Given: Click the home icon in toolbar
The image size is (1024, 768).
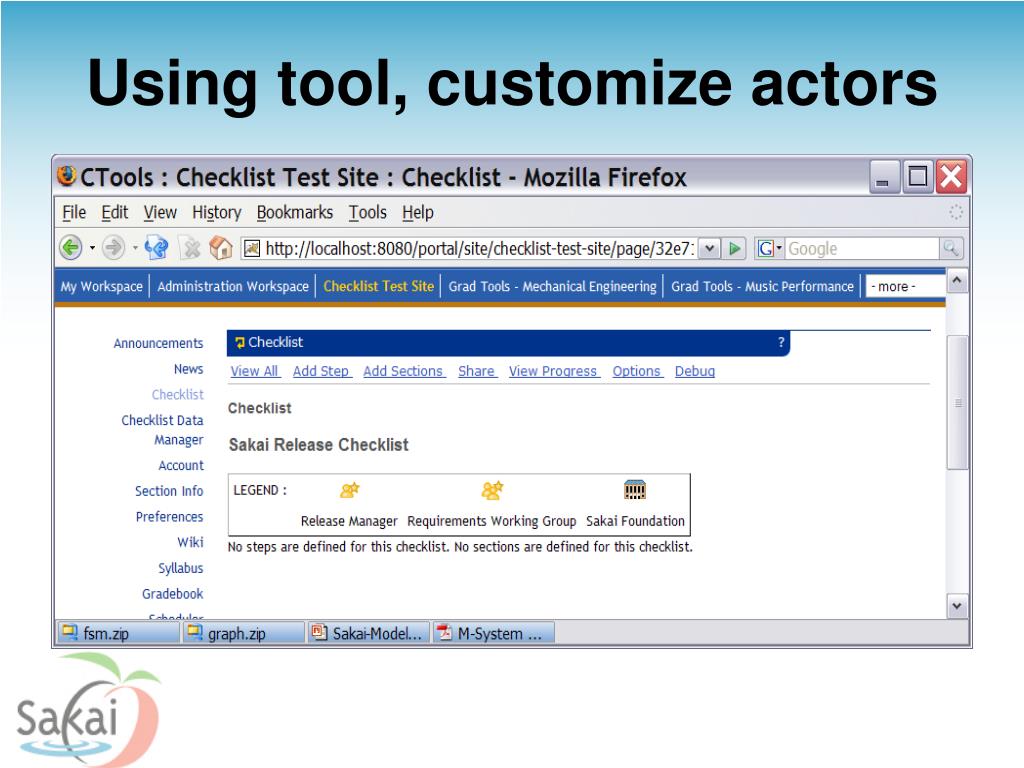Looking at the screenshot, I should coord(221,248).
